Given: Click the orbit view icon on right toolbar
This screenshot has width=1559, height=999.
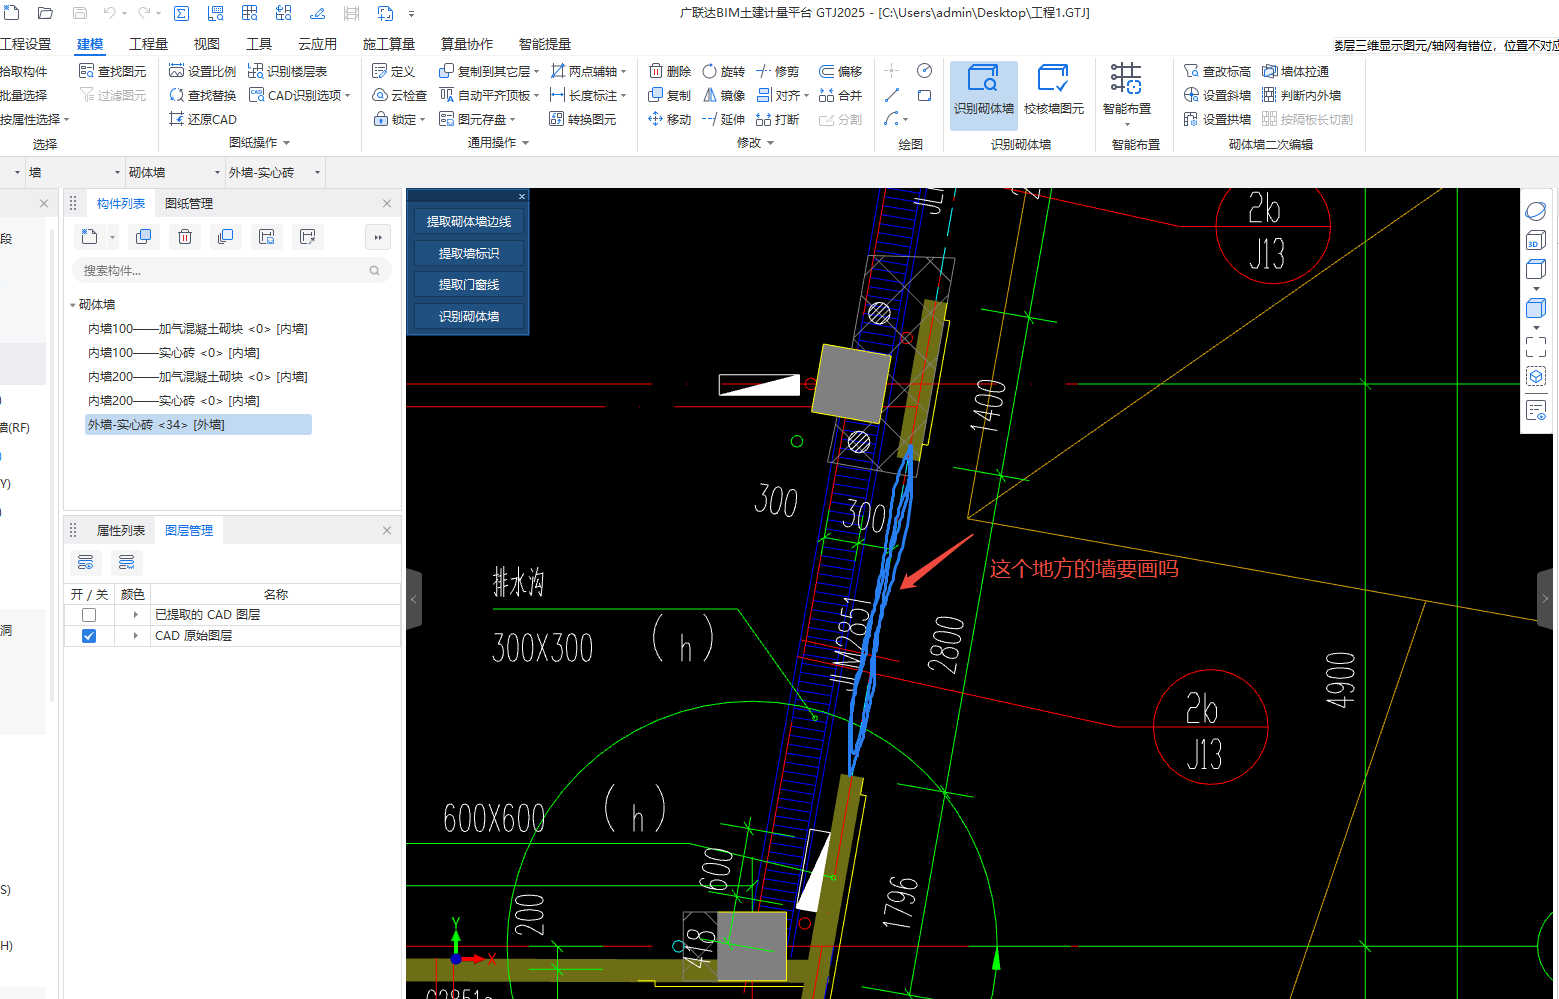Looking at the screenshot, I should click(1536, 211).
